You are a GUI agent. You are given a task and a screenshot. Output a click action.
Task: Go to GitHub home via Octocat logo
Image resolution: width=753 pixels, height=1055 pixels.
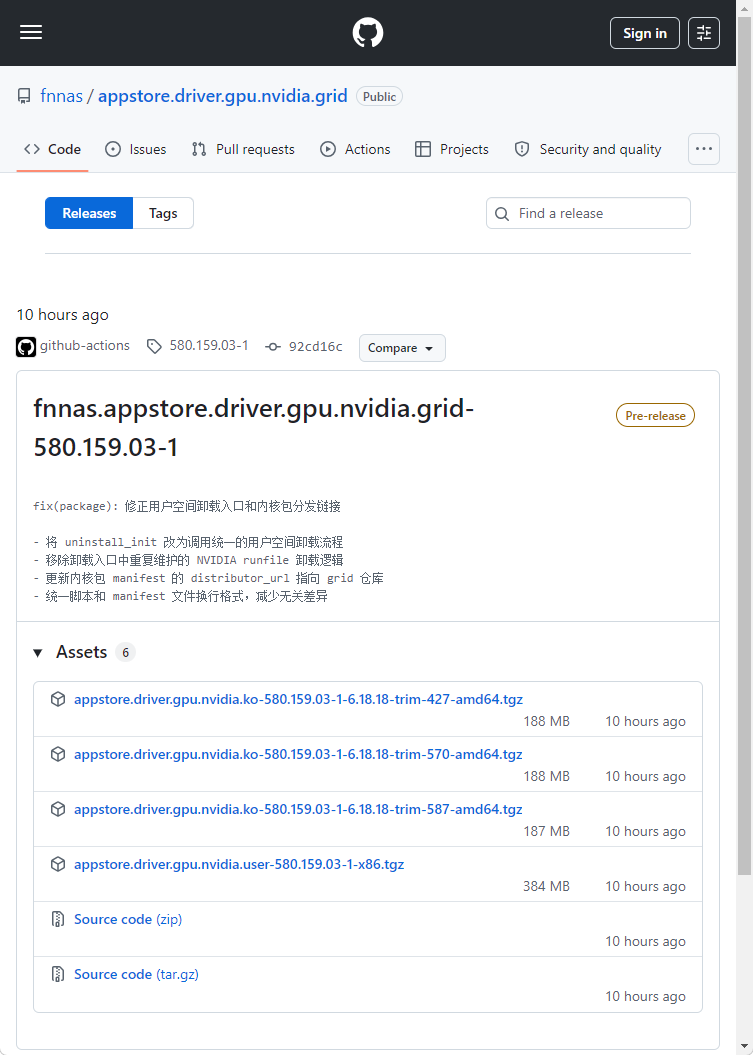coord(368,32)
